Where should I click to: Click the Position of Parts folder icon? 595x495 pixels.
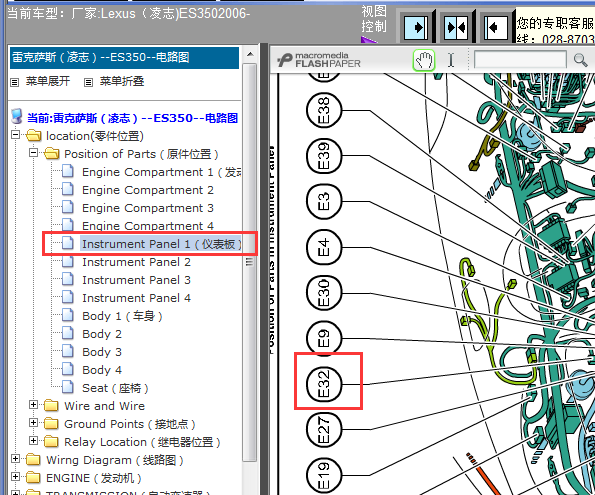pos(52,154)
